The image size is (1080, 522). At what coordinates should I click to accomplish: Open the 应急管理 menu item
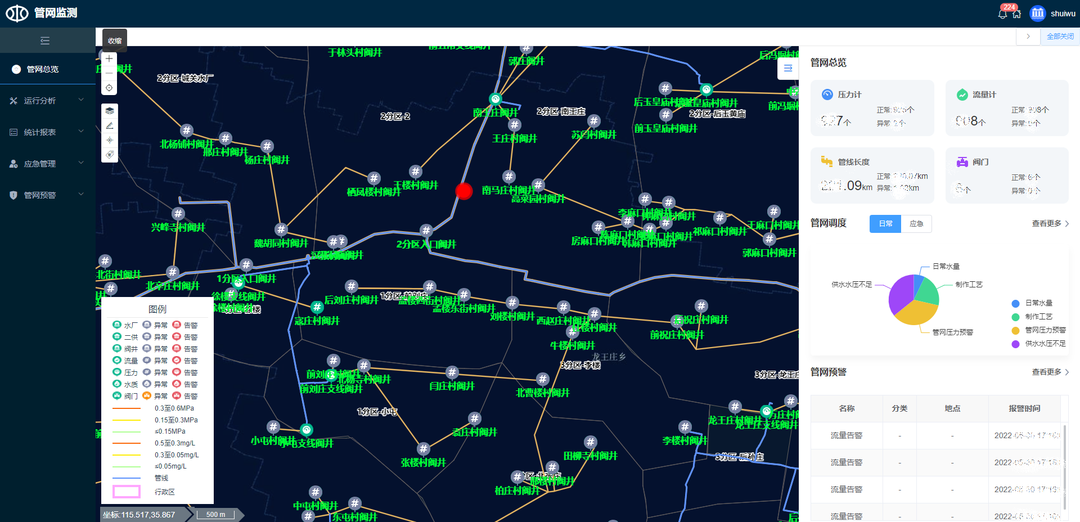[47, 163]
